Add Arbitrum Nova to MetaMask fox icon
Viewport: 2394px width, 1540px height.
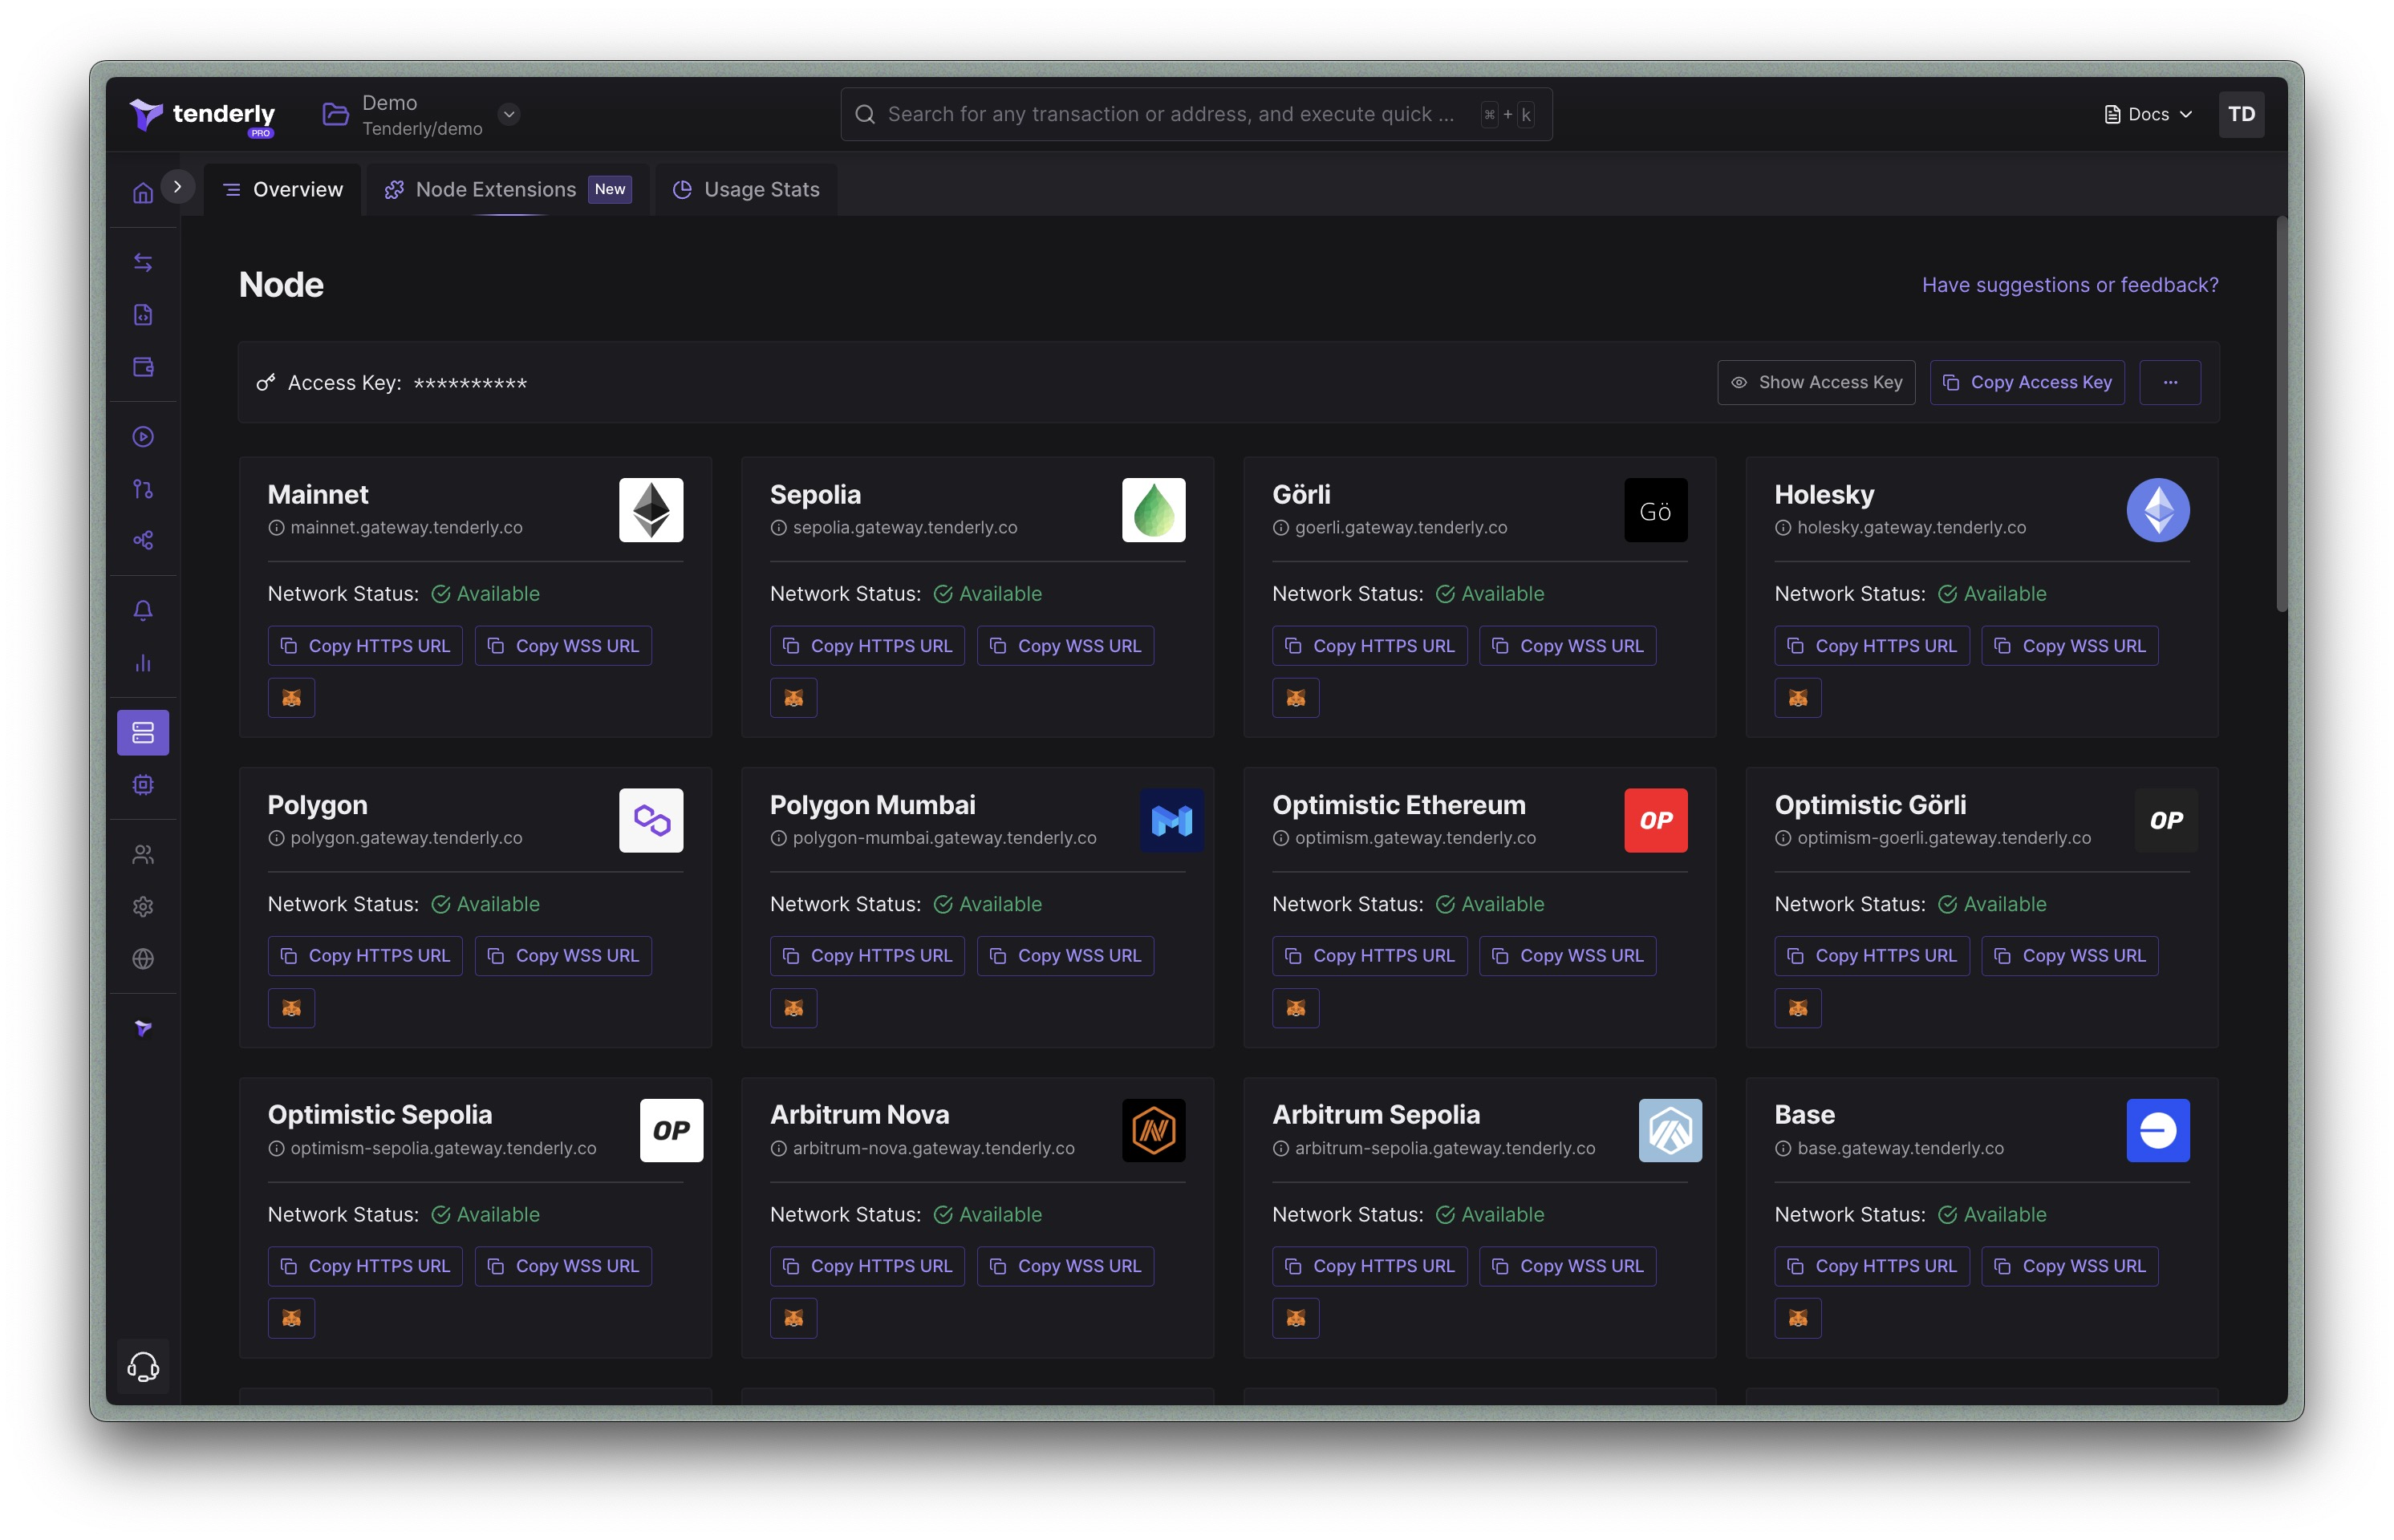pos(793,1318)
